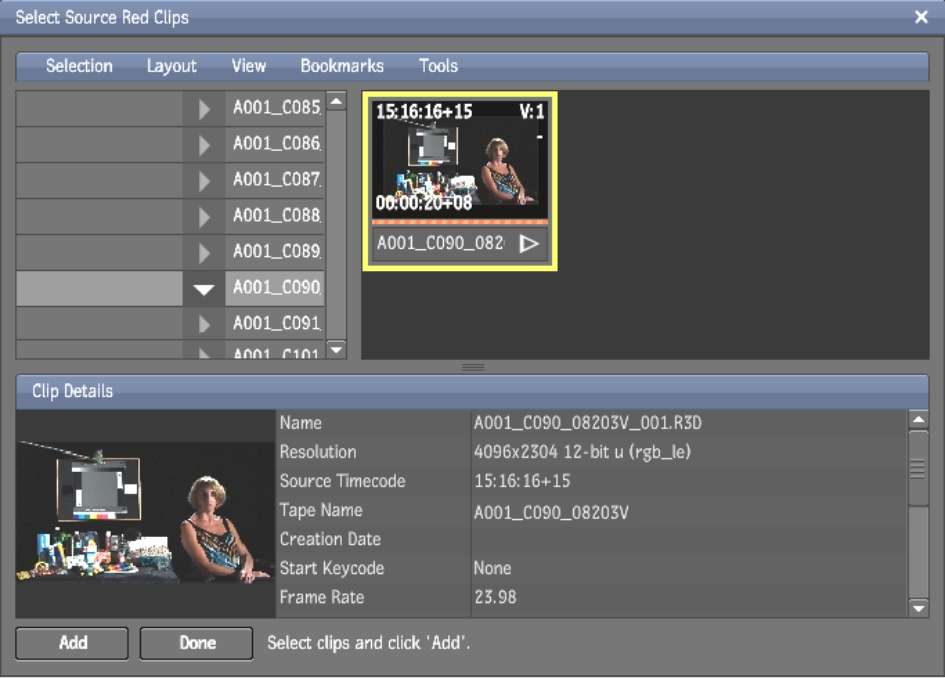Click the Add button
The width and height of the screenshot is (945, 678).
pos(72,643)
